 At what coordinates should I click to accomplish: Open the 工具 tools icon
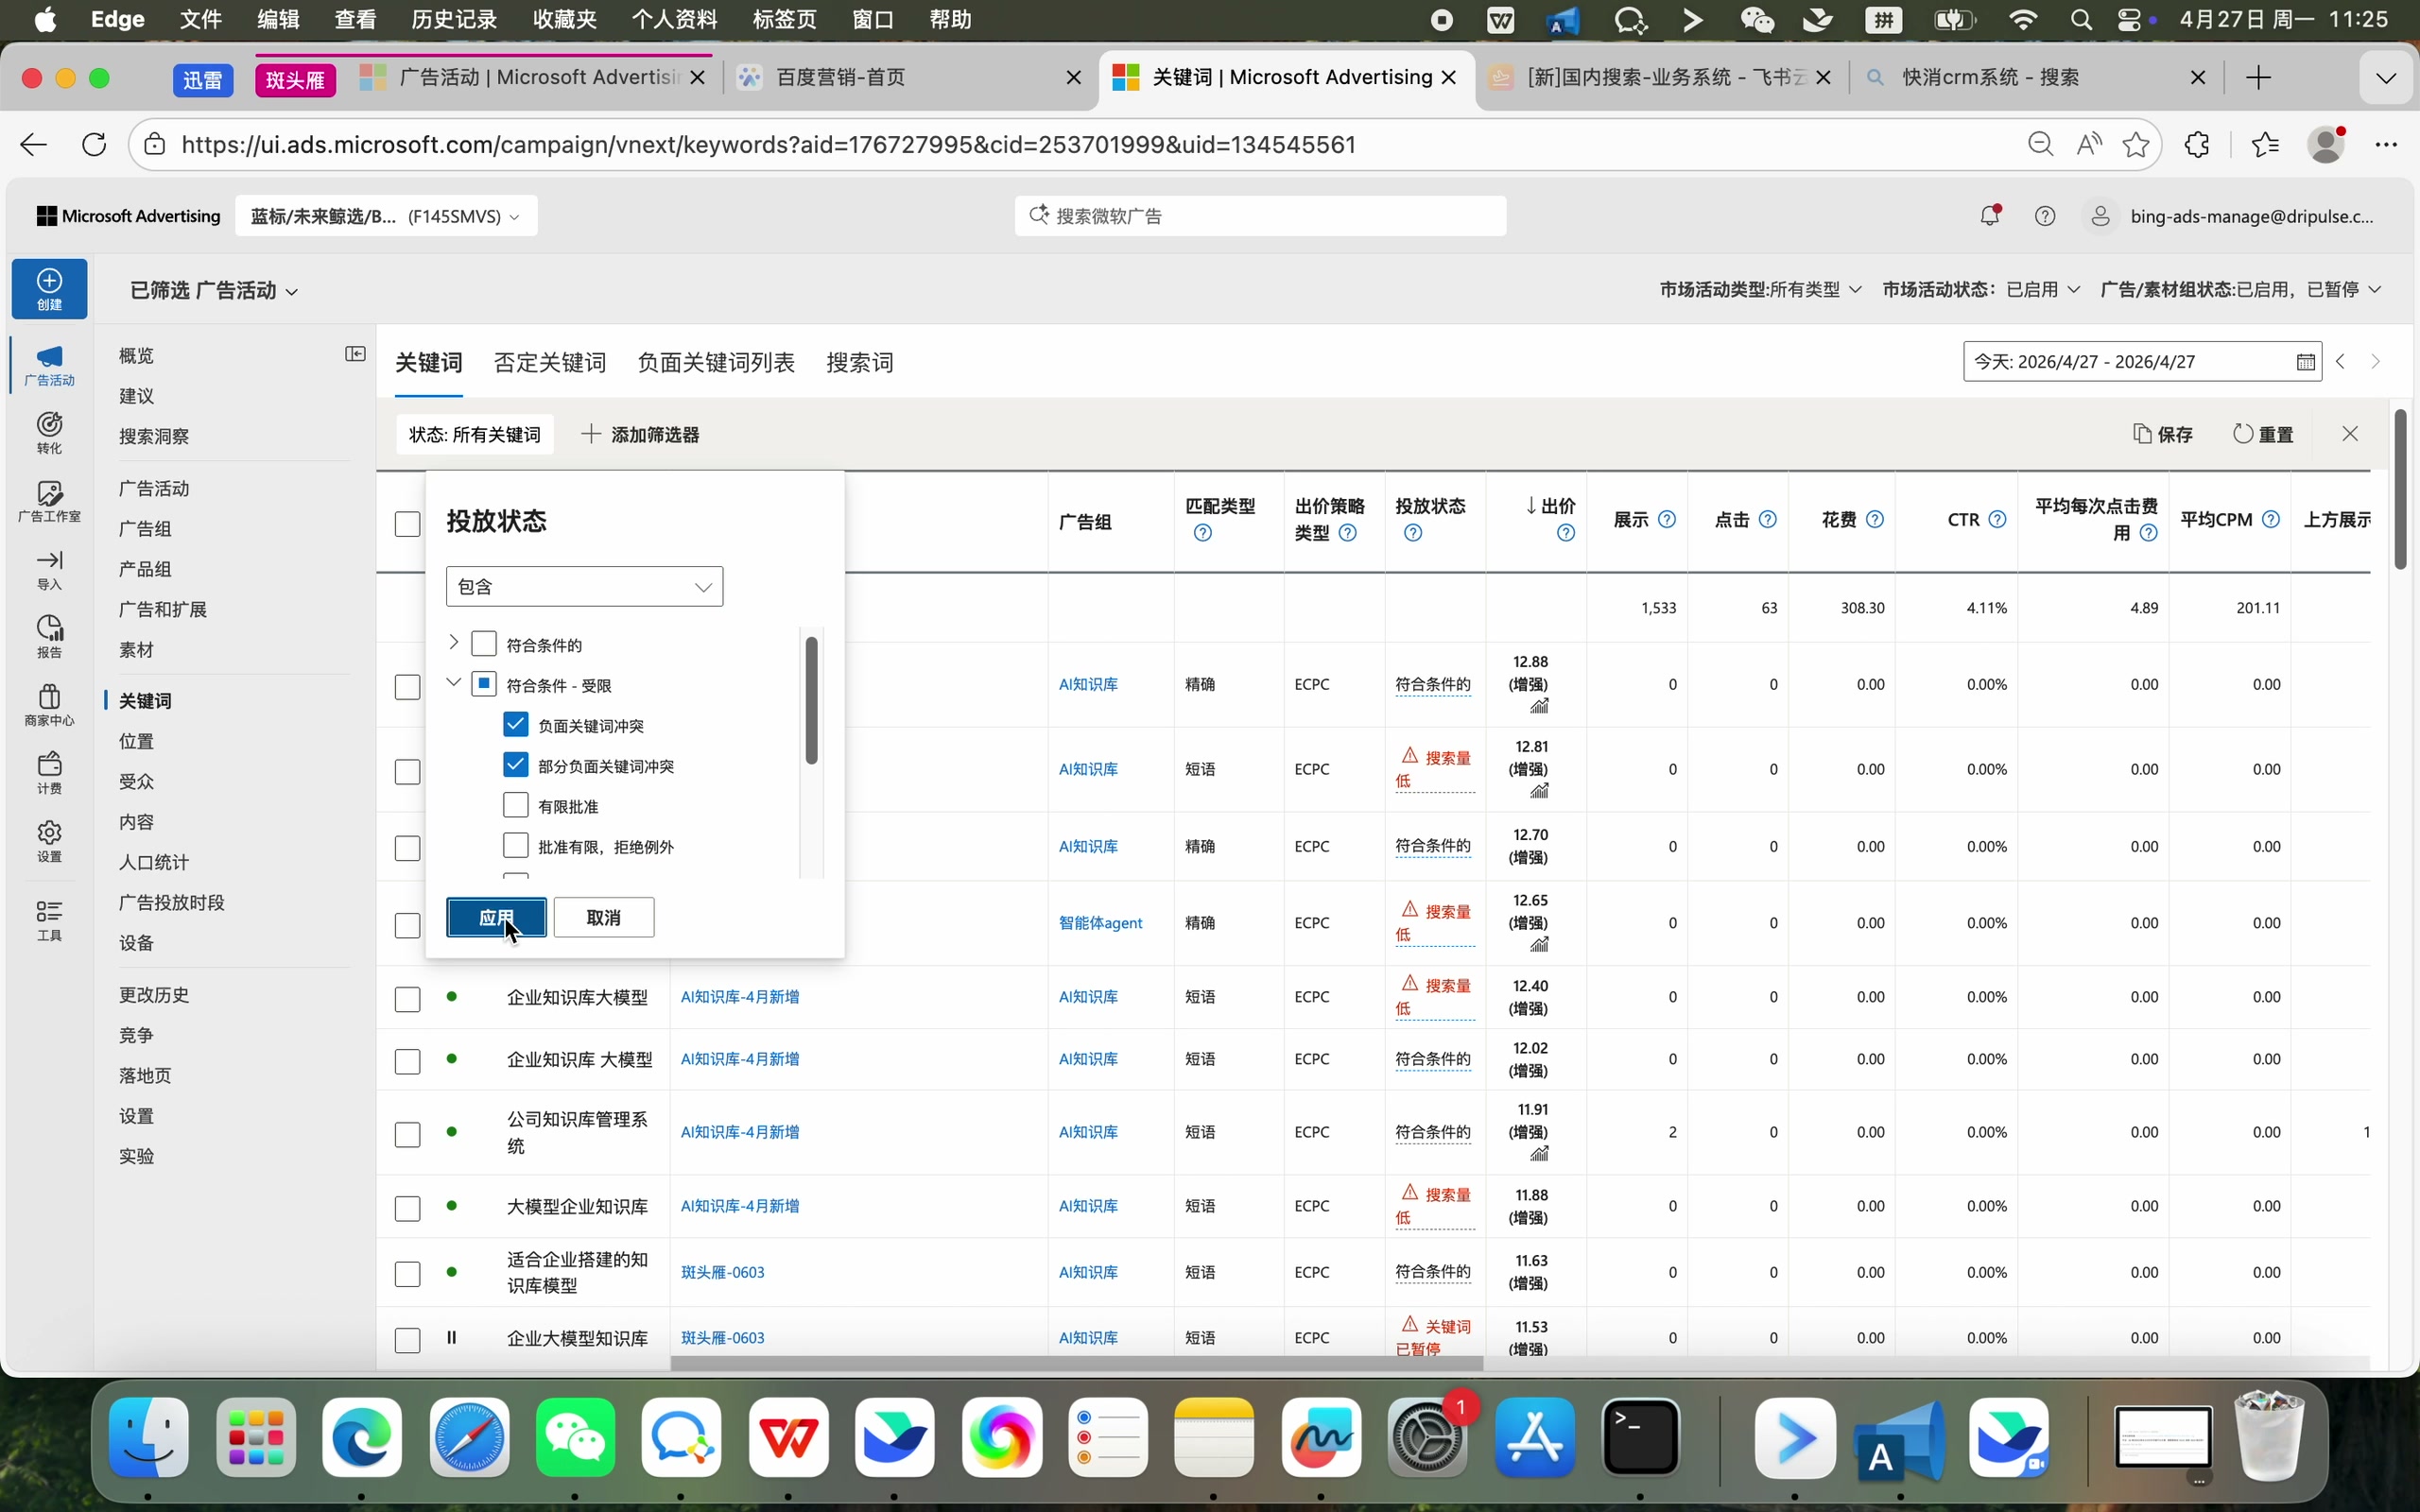point(49,920)
